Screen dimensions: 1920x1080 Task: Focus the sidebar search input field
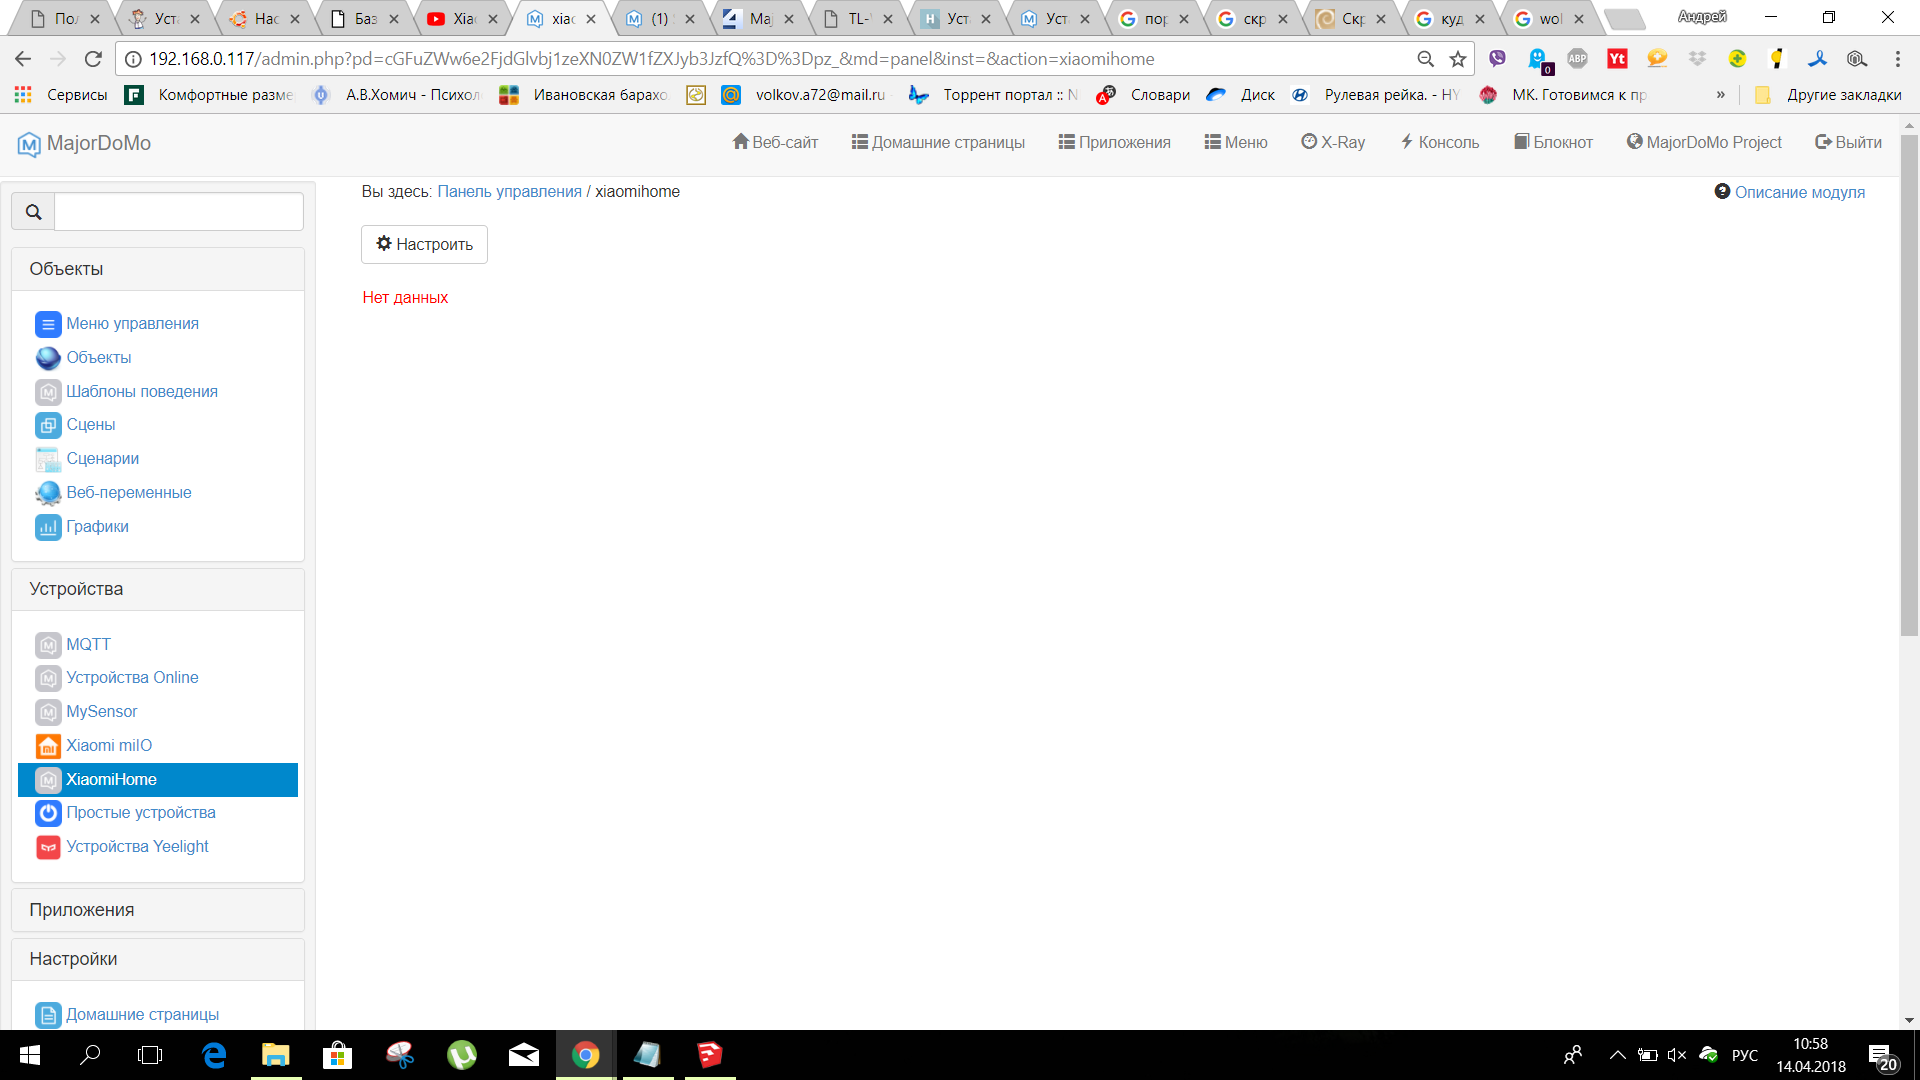tap(179, 212)
